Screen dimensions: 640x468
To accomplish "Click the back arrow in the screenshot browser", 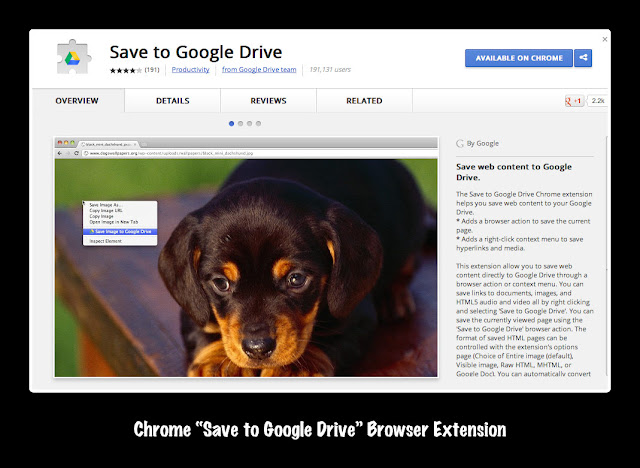I will tap(60, 153).
